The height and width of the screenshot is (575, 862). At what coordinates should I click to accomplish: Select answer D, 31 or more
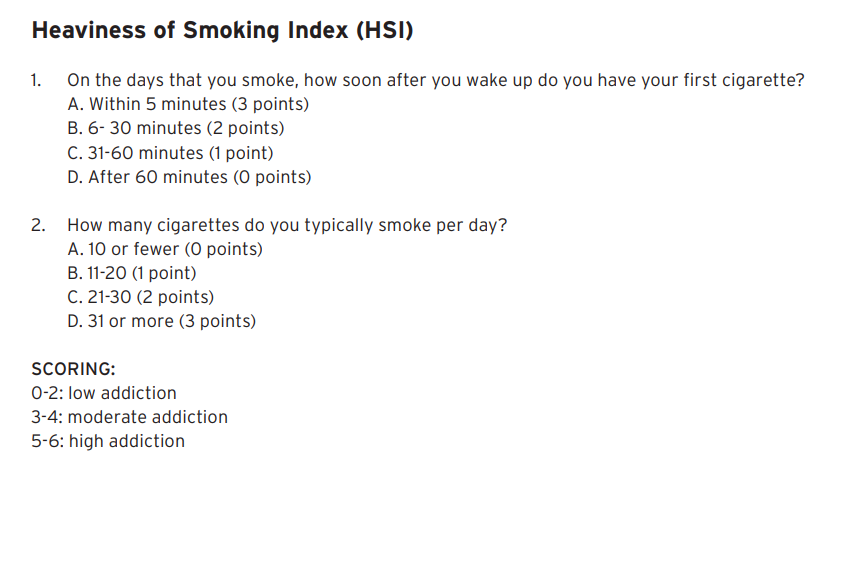point(161,321)
